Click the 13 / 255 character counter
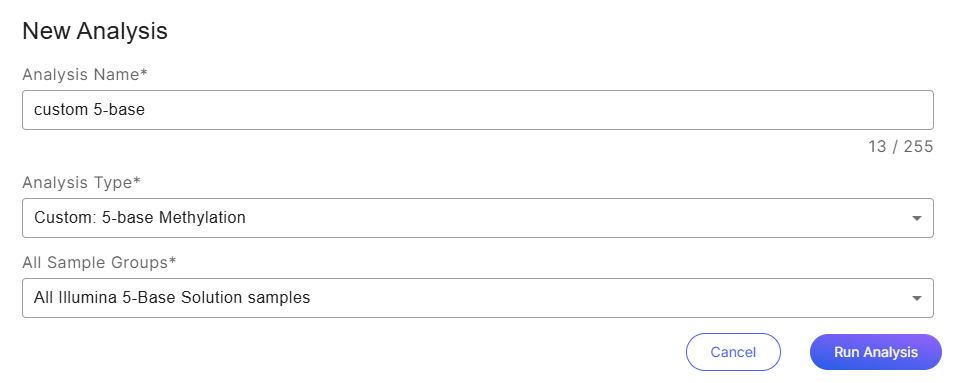 901,147
